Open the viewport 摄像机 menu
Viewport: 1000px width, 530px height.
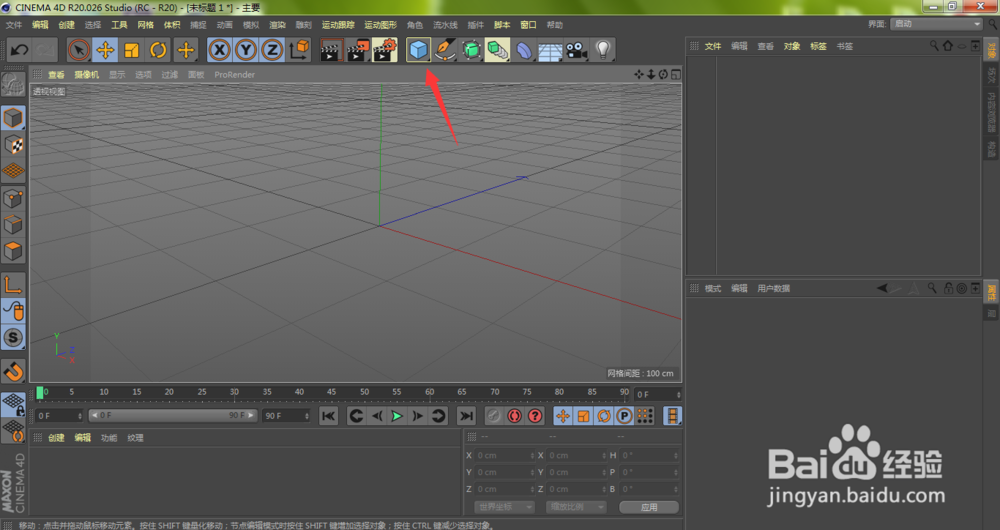pos(87,75)
